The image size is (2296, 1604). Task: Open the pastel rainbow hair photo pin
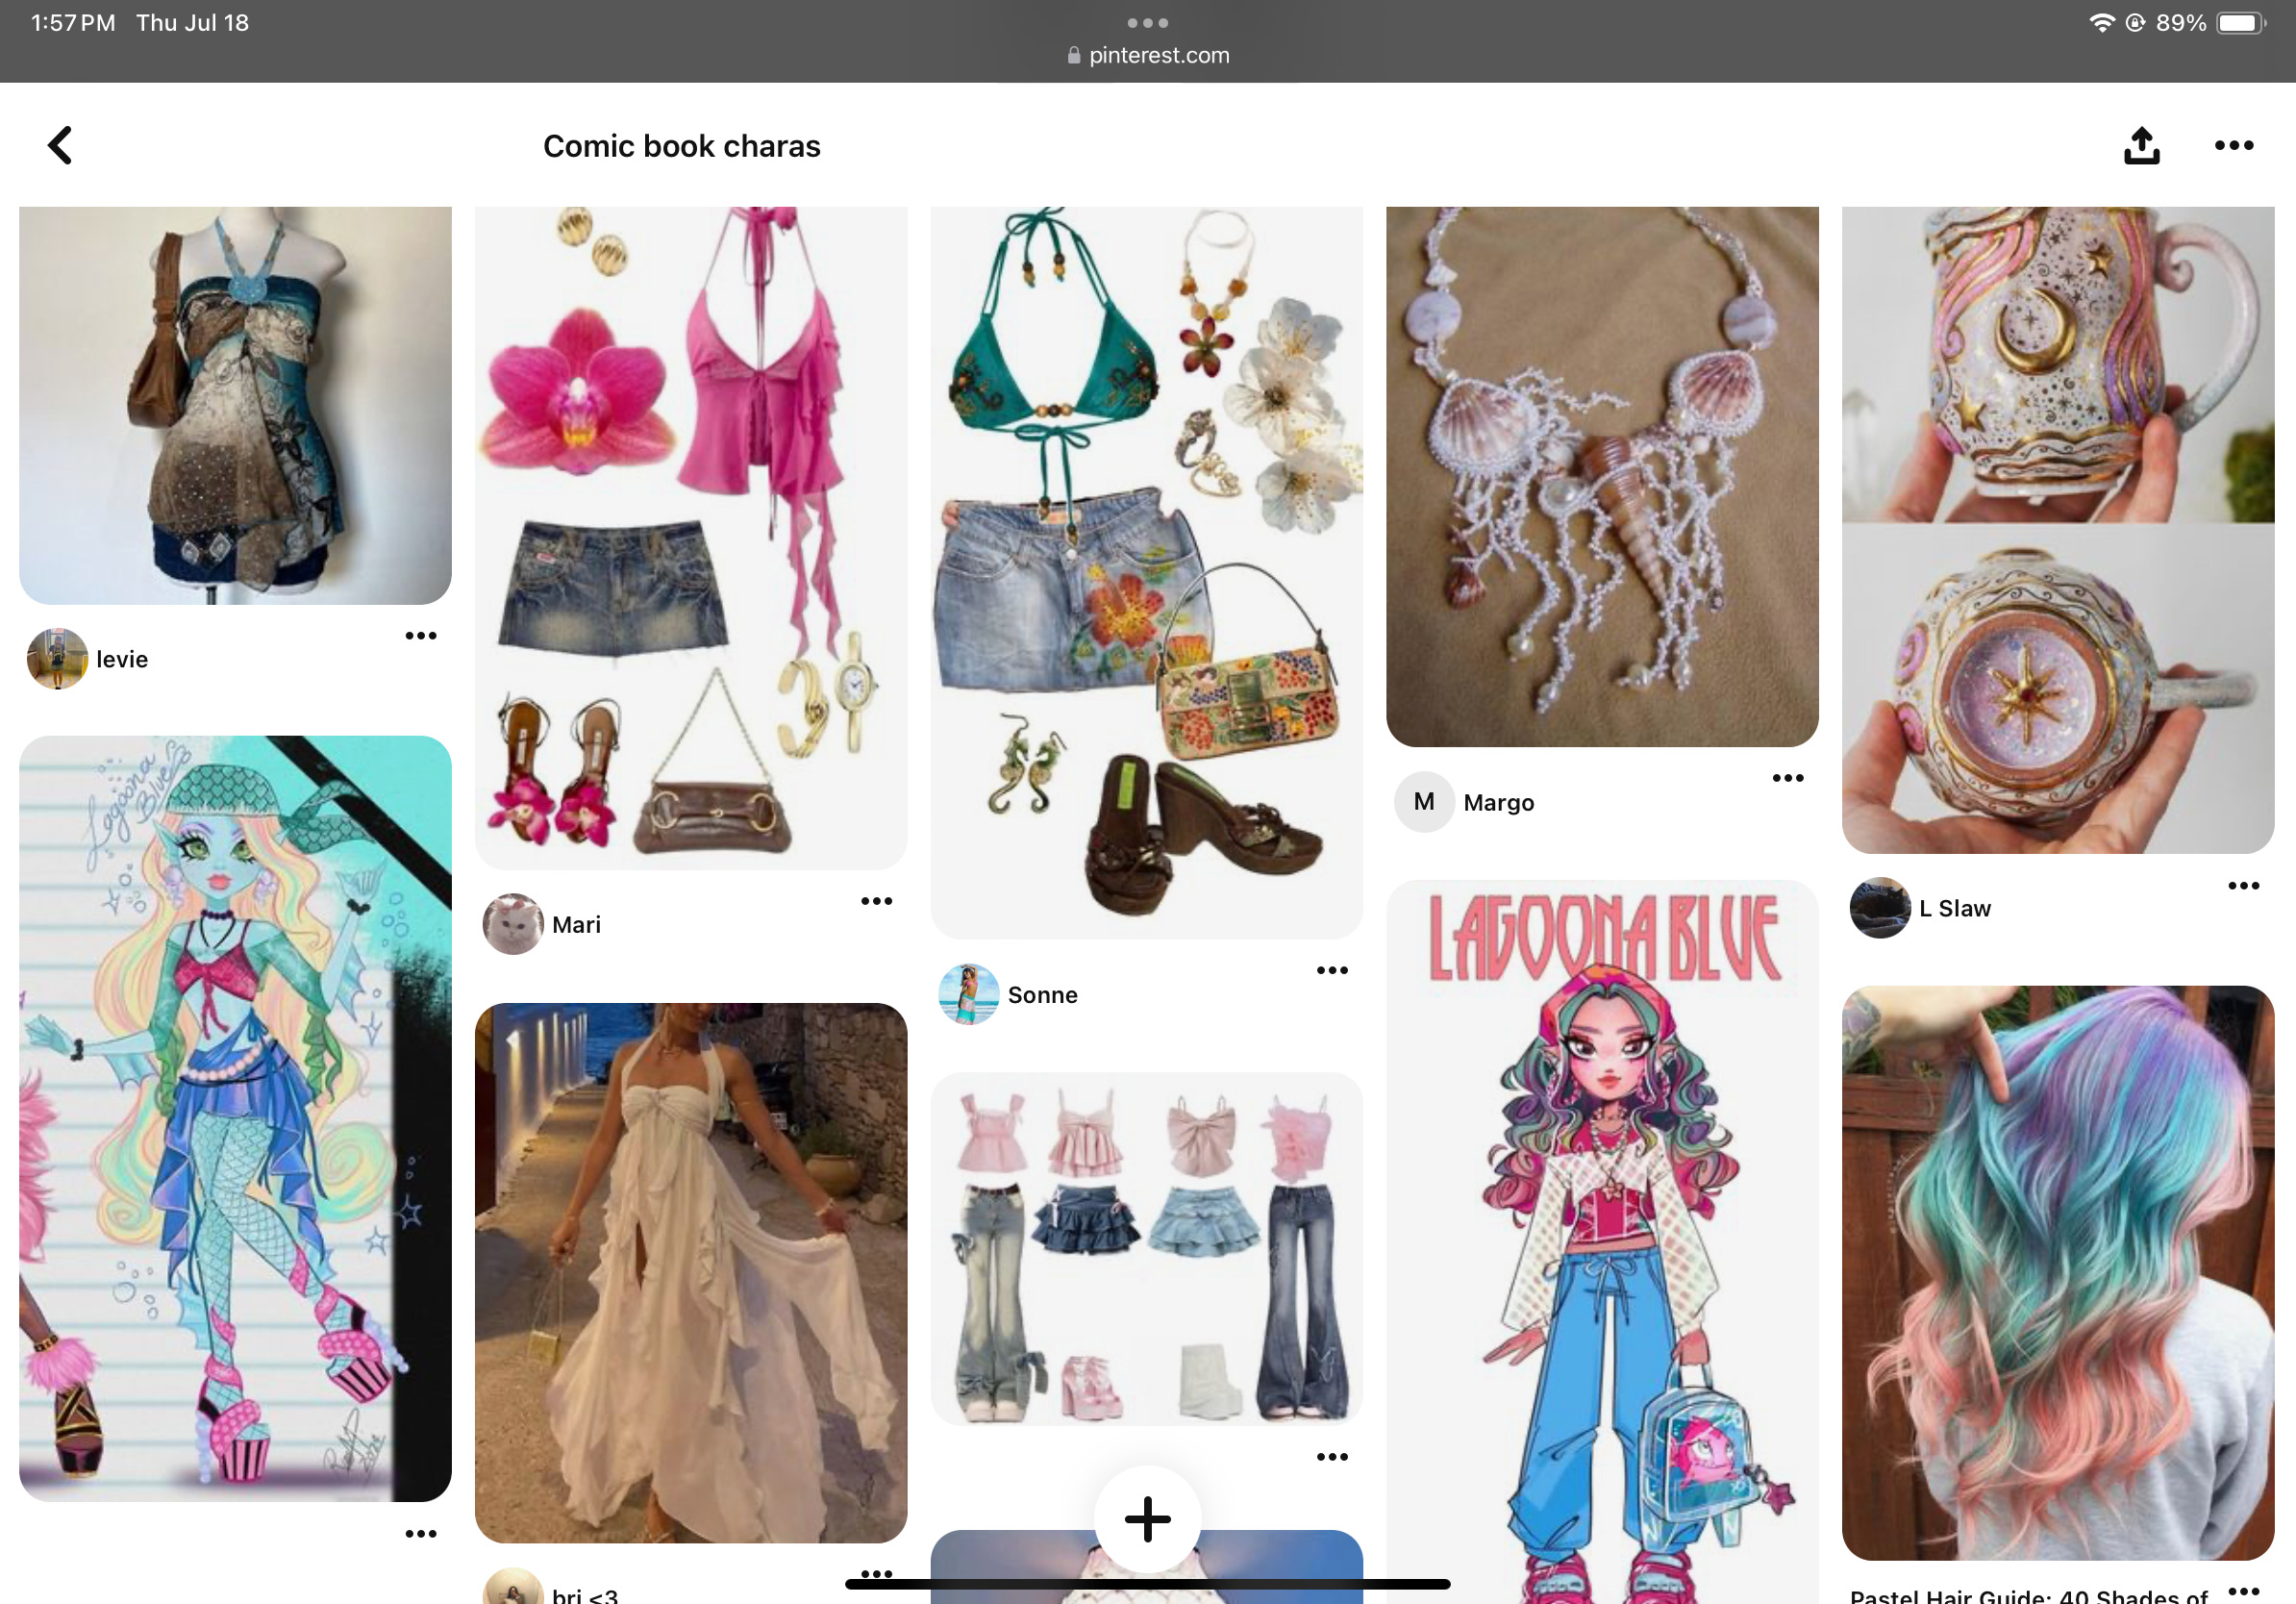click(2058, 1273)
